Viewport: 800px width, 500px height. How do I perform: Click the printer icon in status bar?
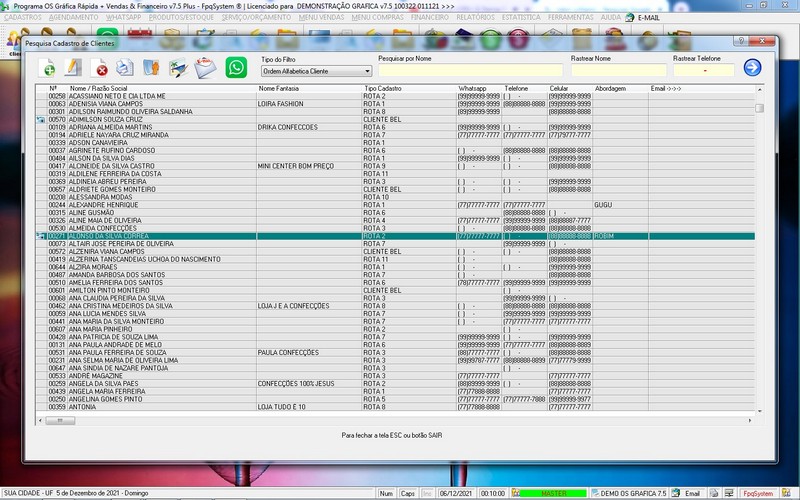point(714,493)
